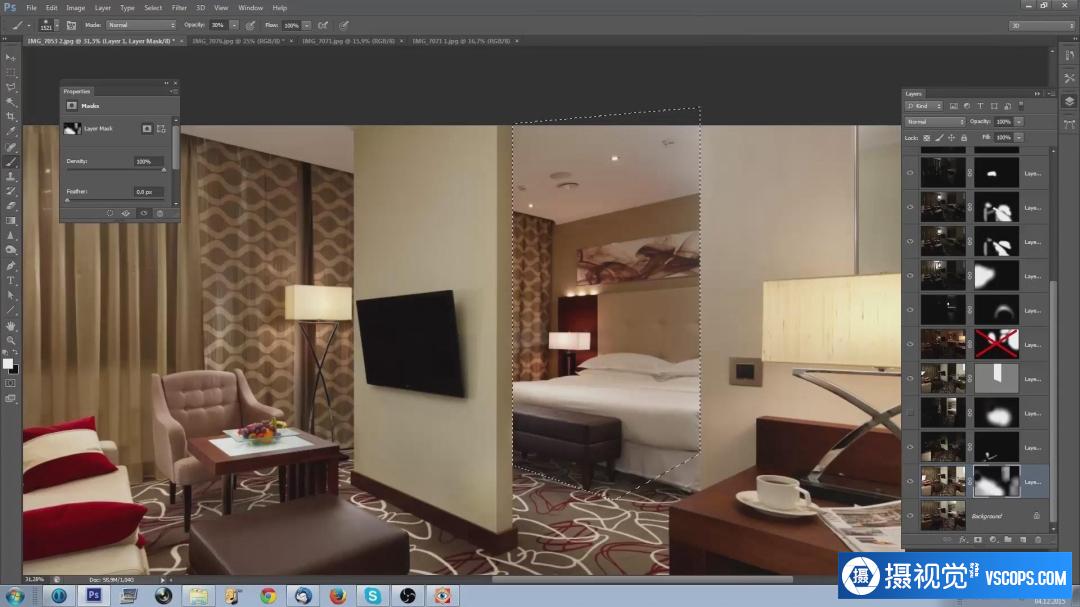The image size is (1080, 607).
Task: Open the Filter menu
Action: pos(179,8)
